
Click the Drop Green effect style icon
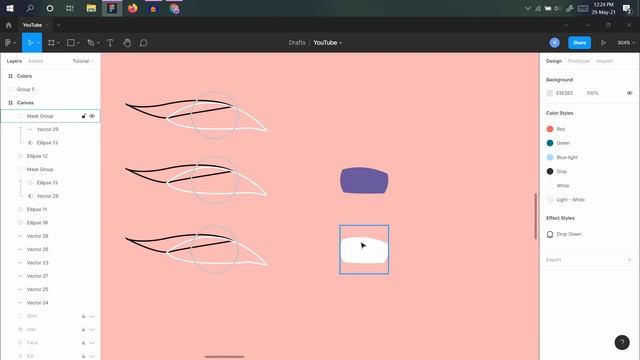click(550, 234)
